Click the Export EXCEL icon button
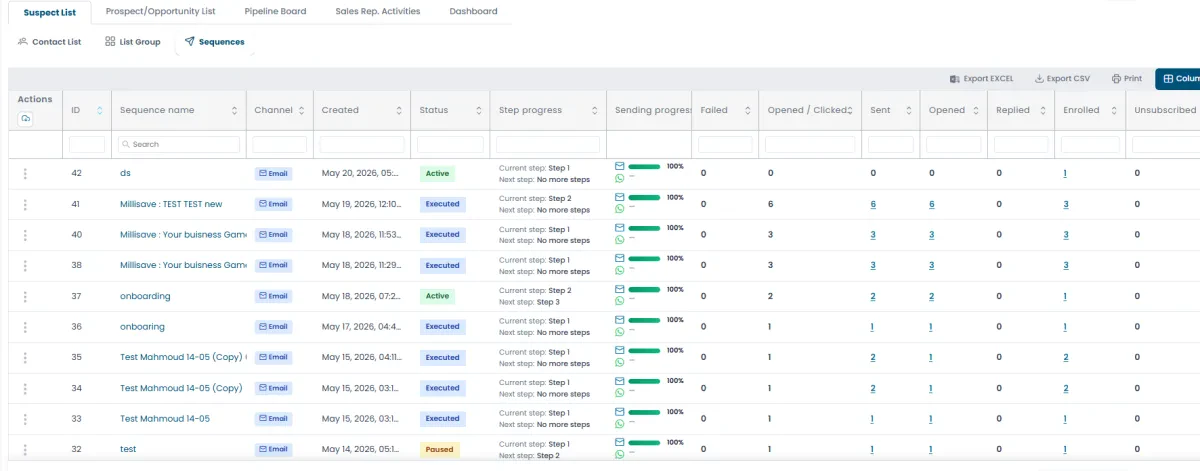Screen dimensions: 1200x471 click(x=982, y=78)
